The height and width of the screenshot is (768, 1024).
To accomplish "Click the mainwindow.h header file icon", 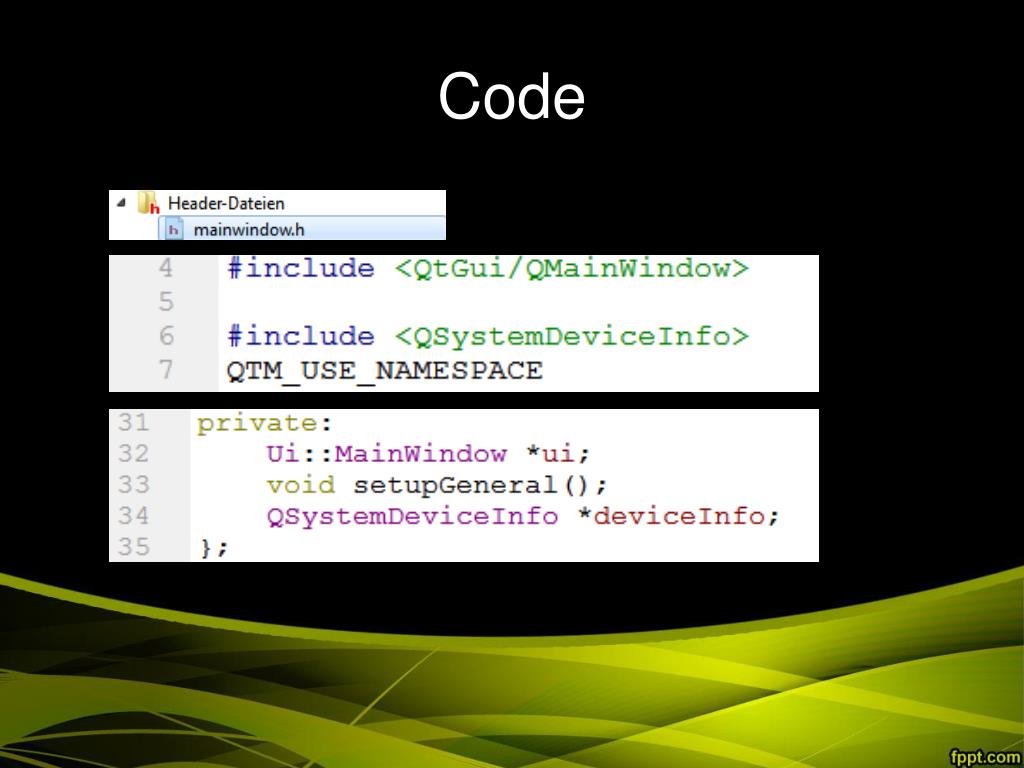I will (x=174, y=230).
